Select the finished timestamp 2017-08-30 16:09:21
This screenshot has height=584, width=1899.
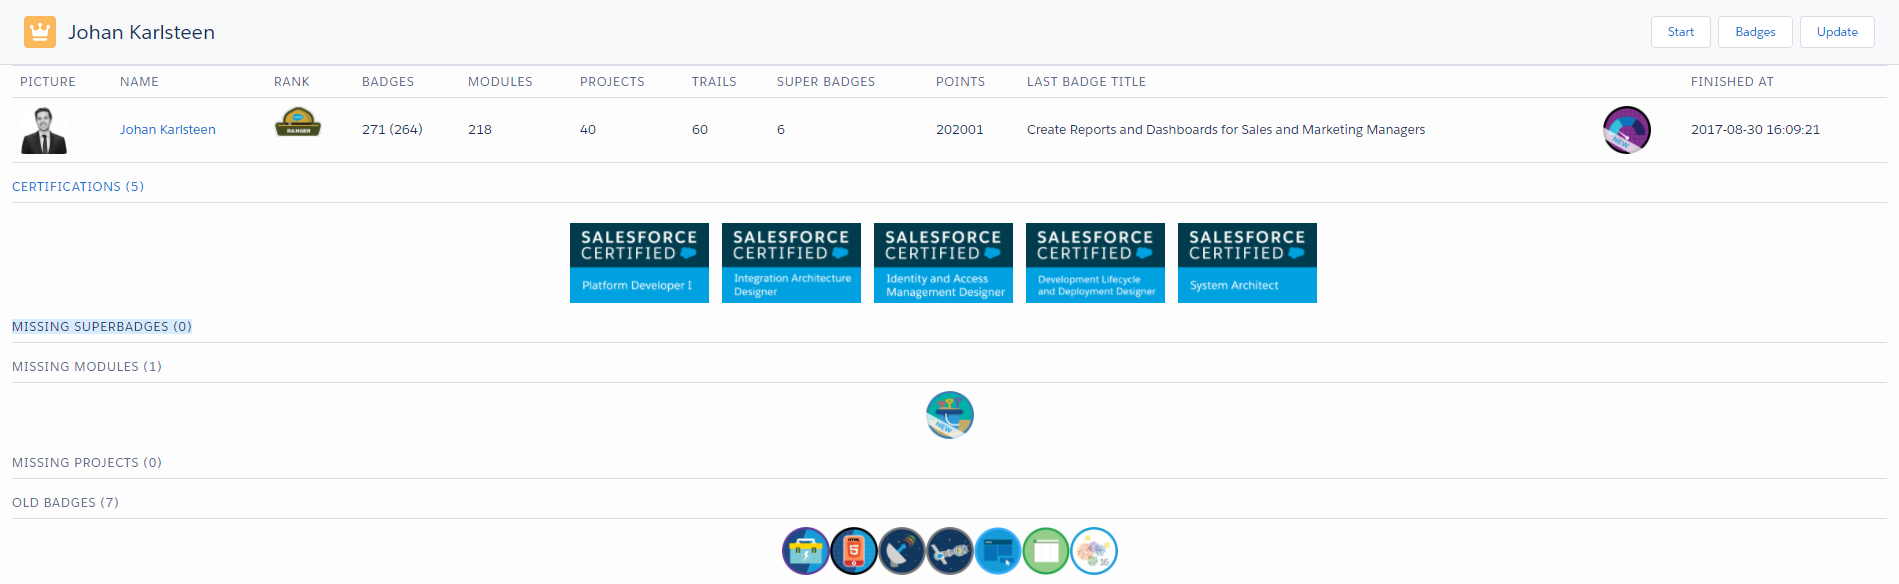tap(1755, 130)
